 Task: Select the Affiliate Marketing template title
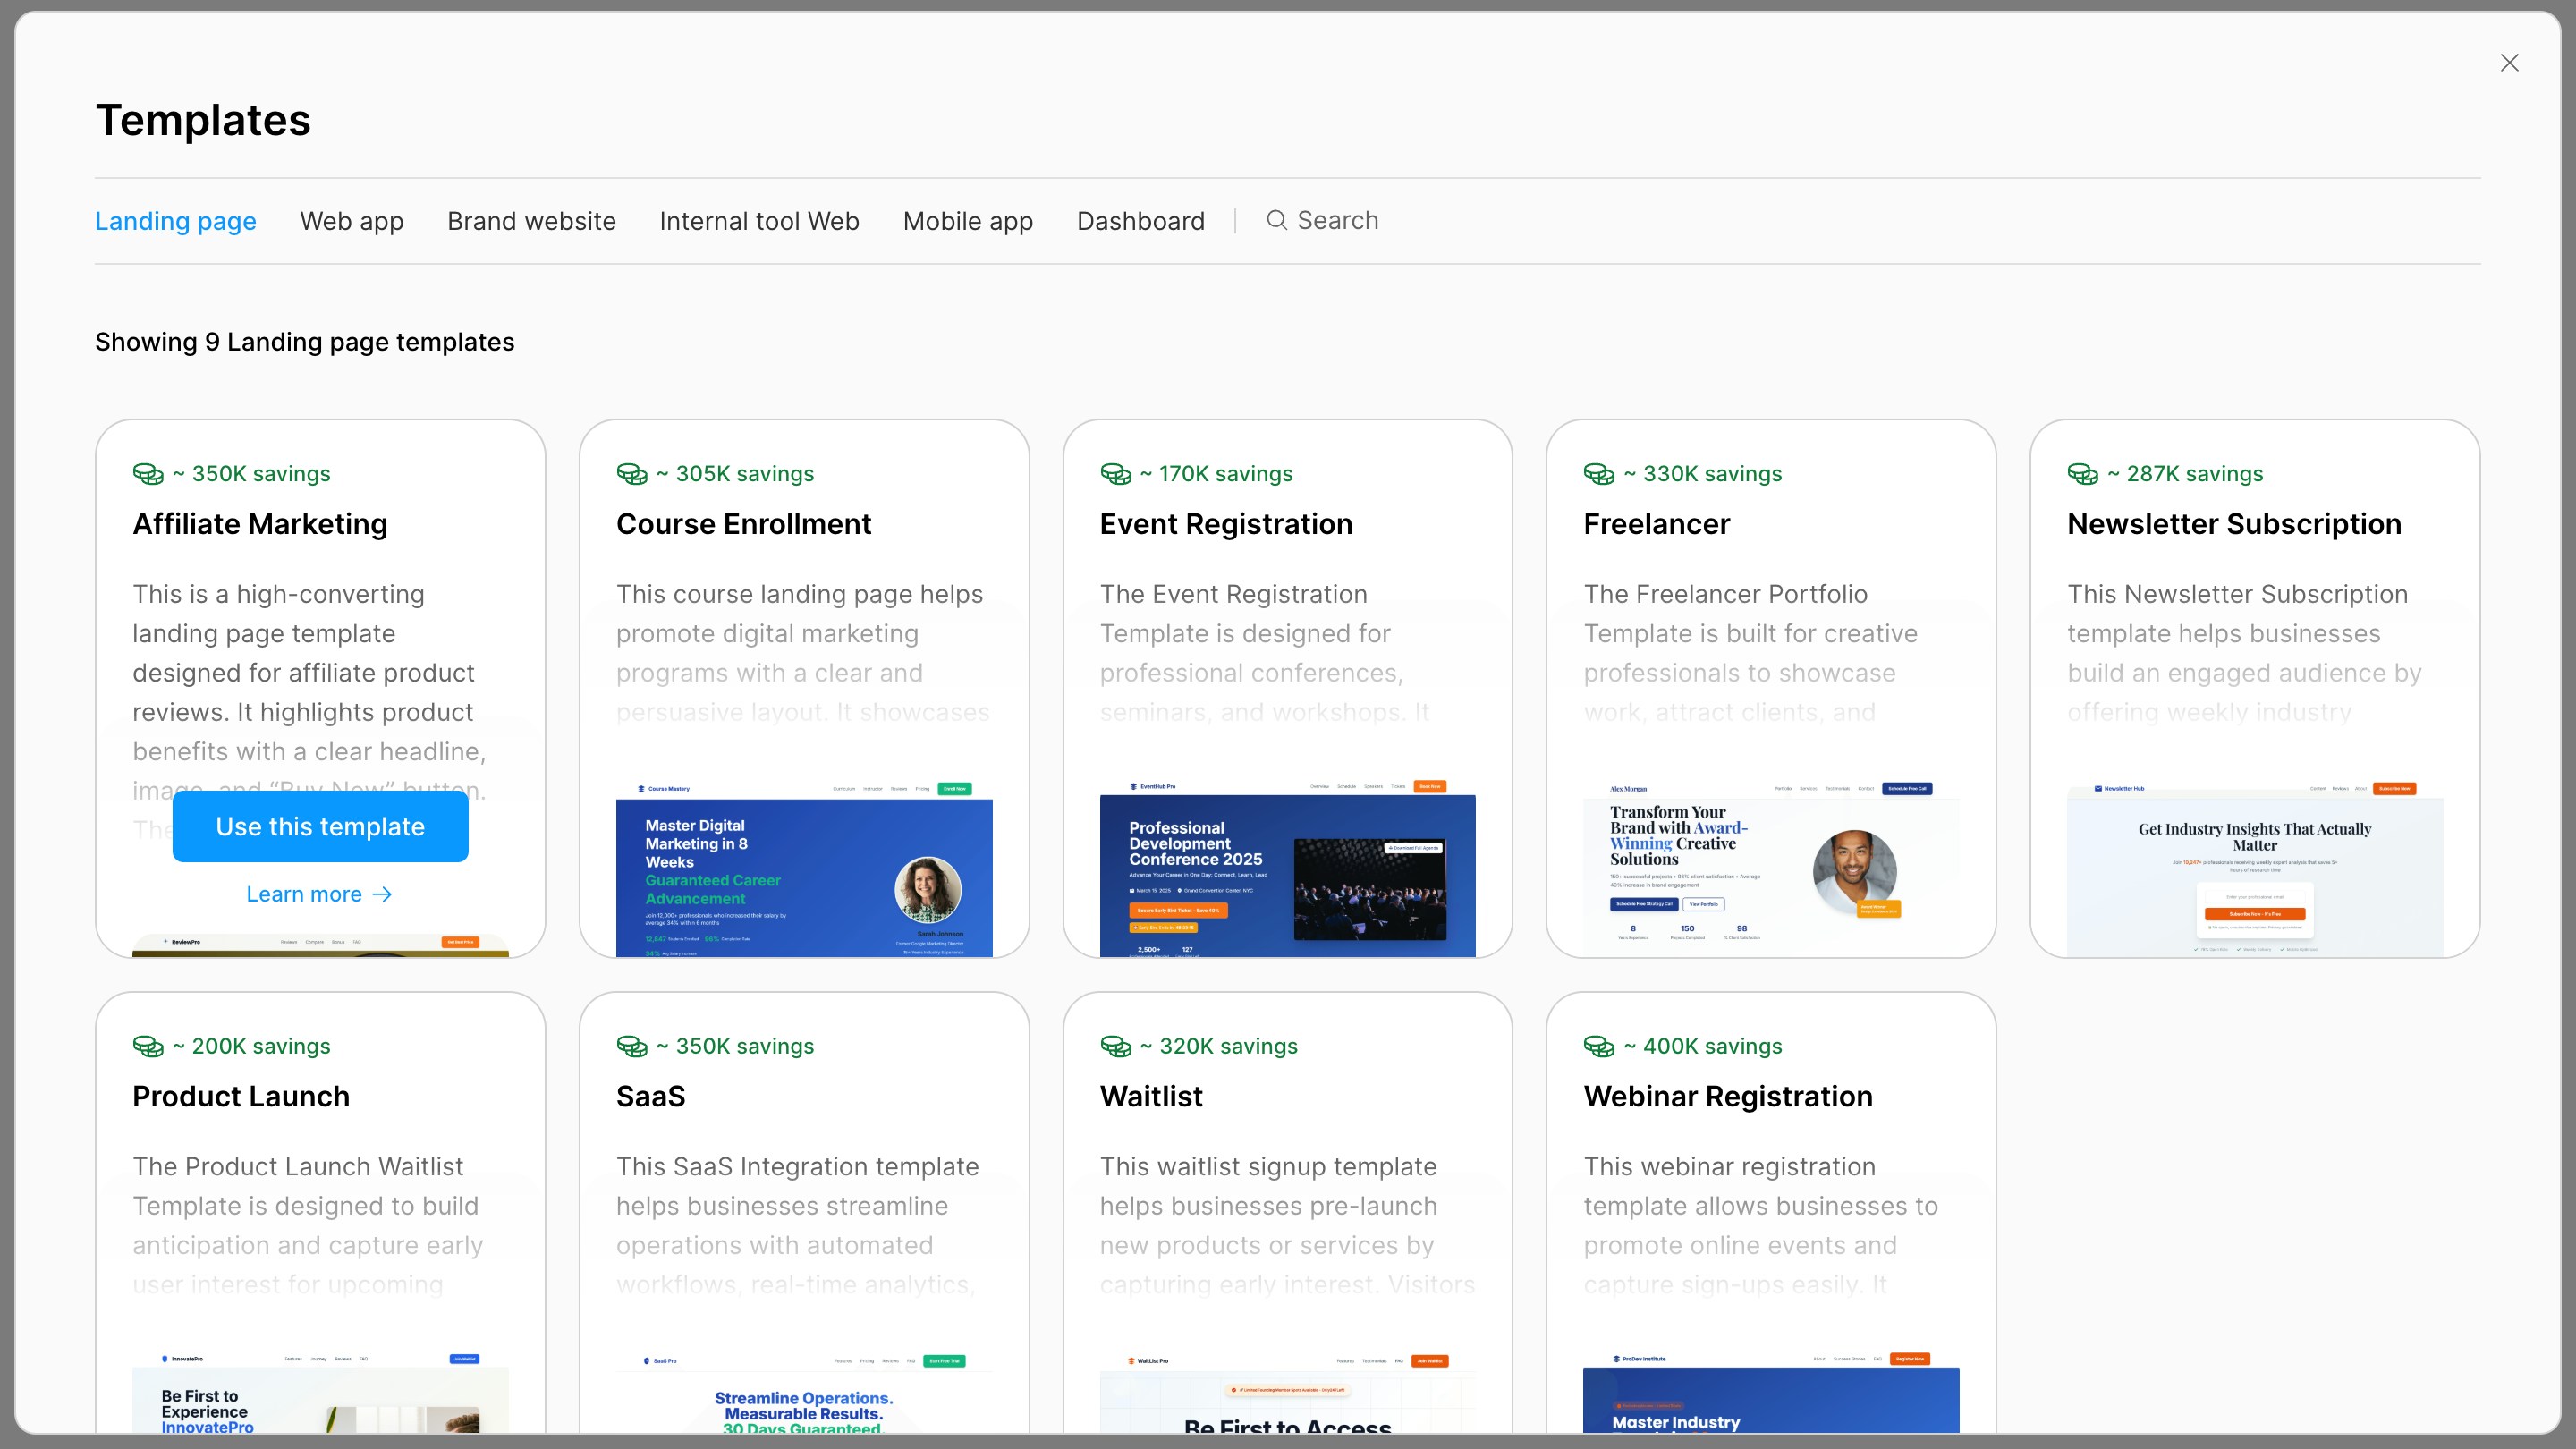tap(260, 524)
